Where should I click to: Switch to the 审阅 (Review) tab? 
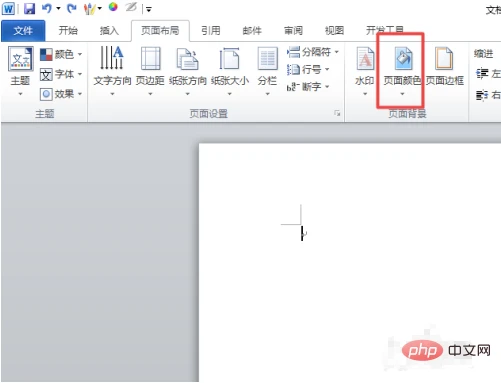coord(293,31)
